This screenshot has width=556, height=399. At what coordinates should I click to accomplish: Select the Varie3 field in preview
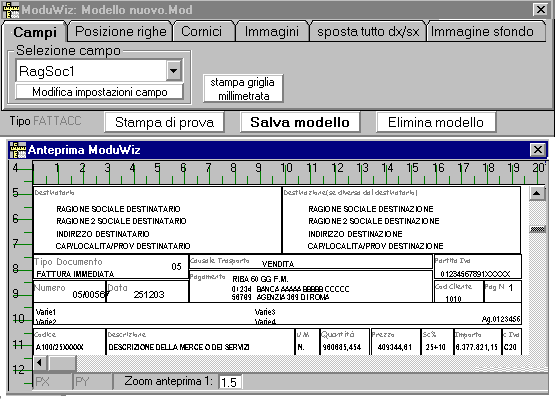(265, 312)
